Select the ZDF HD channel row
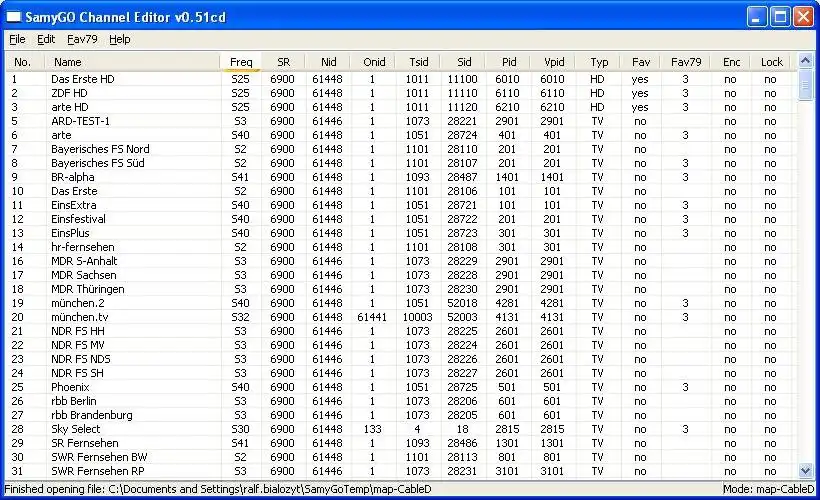 point(401,93)
